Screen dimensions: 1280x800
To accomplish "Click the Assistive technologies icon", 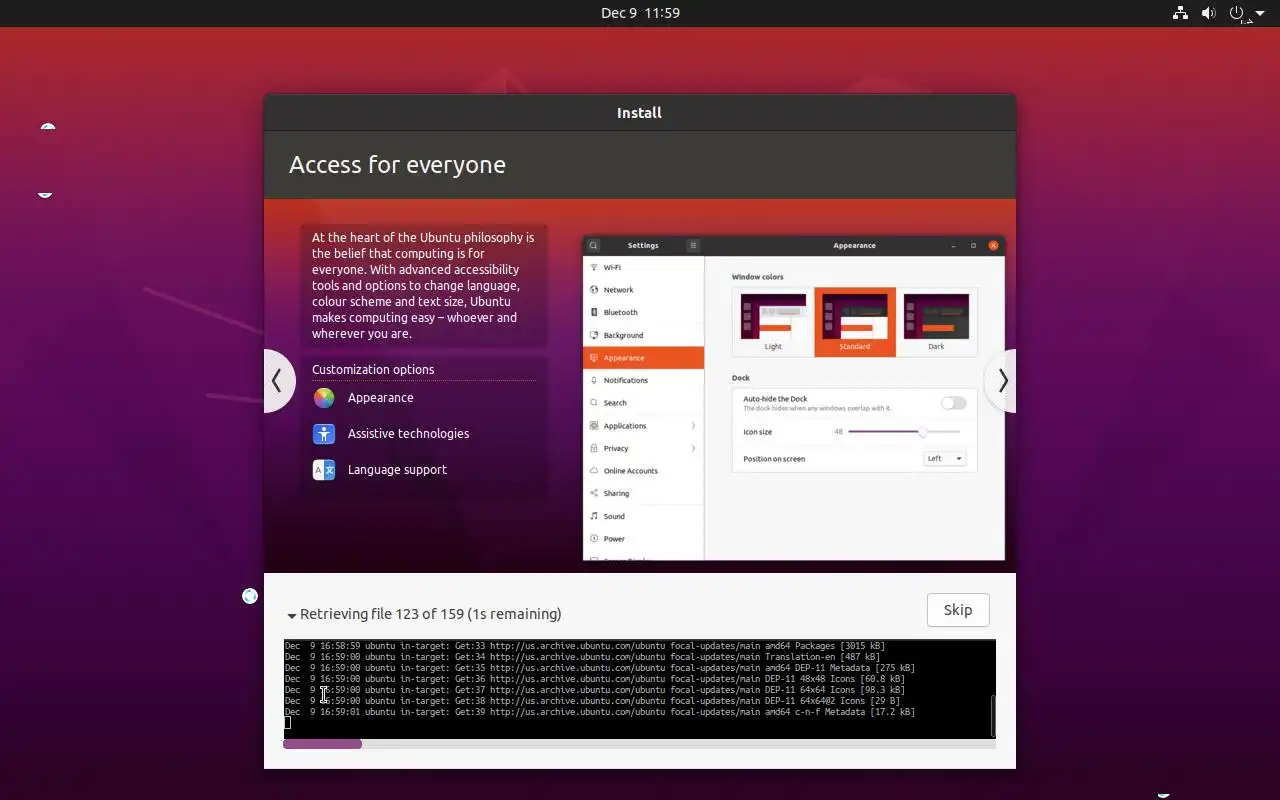I will click(x=324, y=434).
